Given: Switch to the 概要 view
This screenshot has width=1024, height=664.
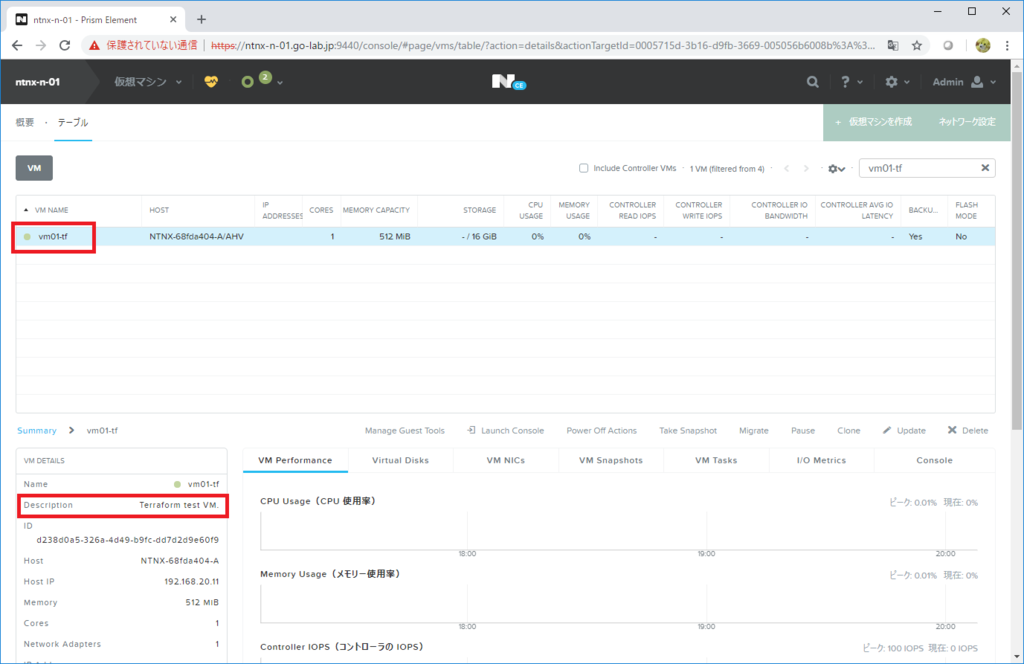Looking at the screenshot, I should (25, 122).
